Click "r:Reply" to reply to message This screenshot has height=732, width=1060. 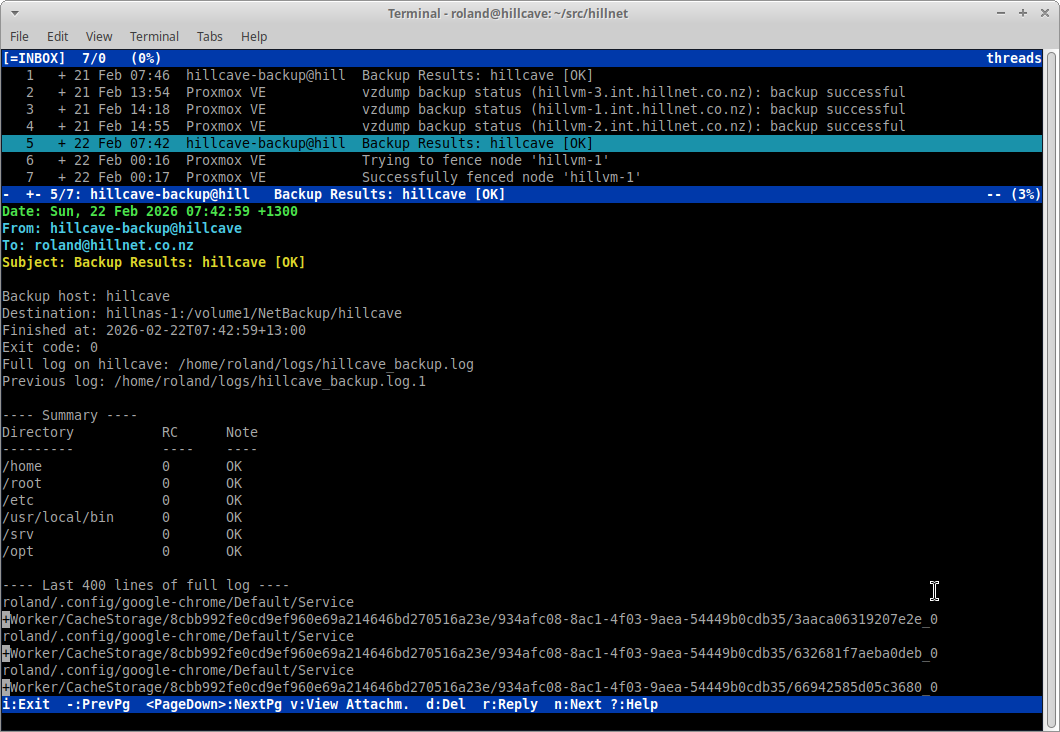coord(510,704)
